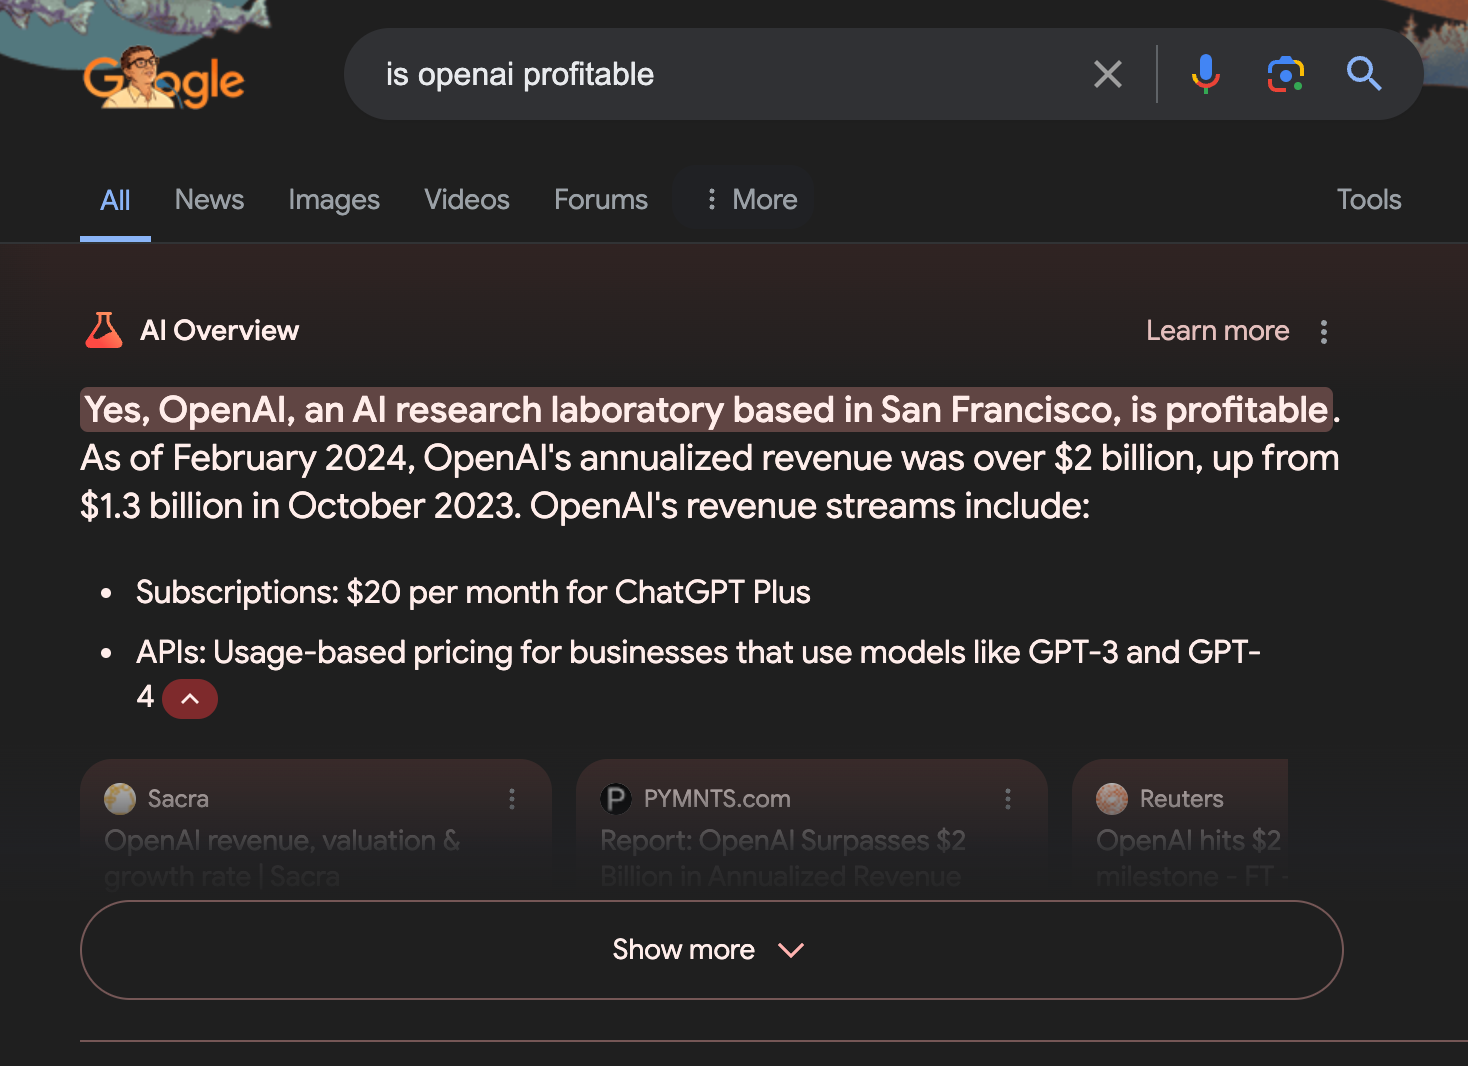Select the All results tab
Image resolution: width=1468 pixels, height=1066 pixels.
pos(115,200)
